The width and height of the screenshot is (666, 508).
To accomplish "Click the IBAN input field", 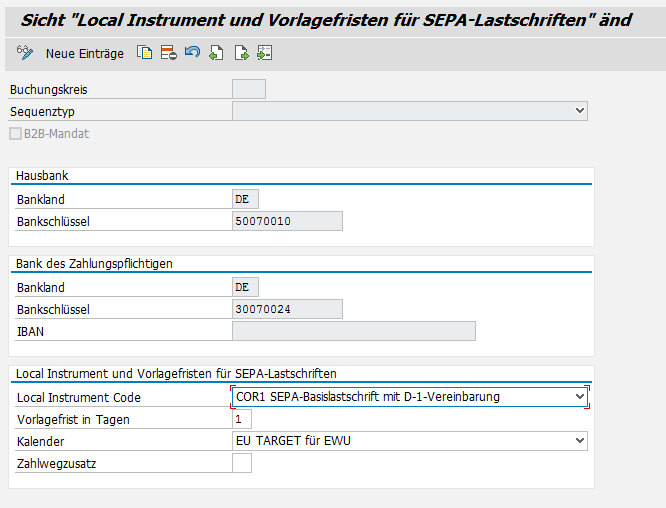I will coord(354,331).
